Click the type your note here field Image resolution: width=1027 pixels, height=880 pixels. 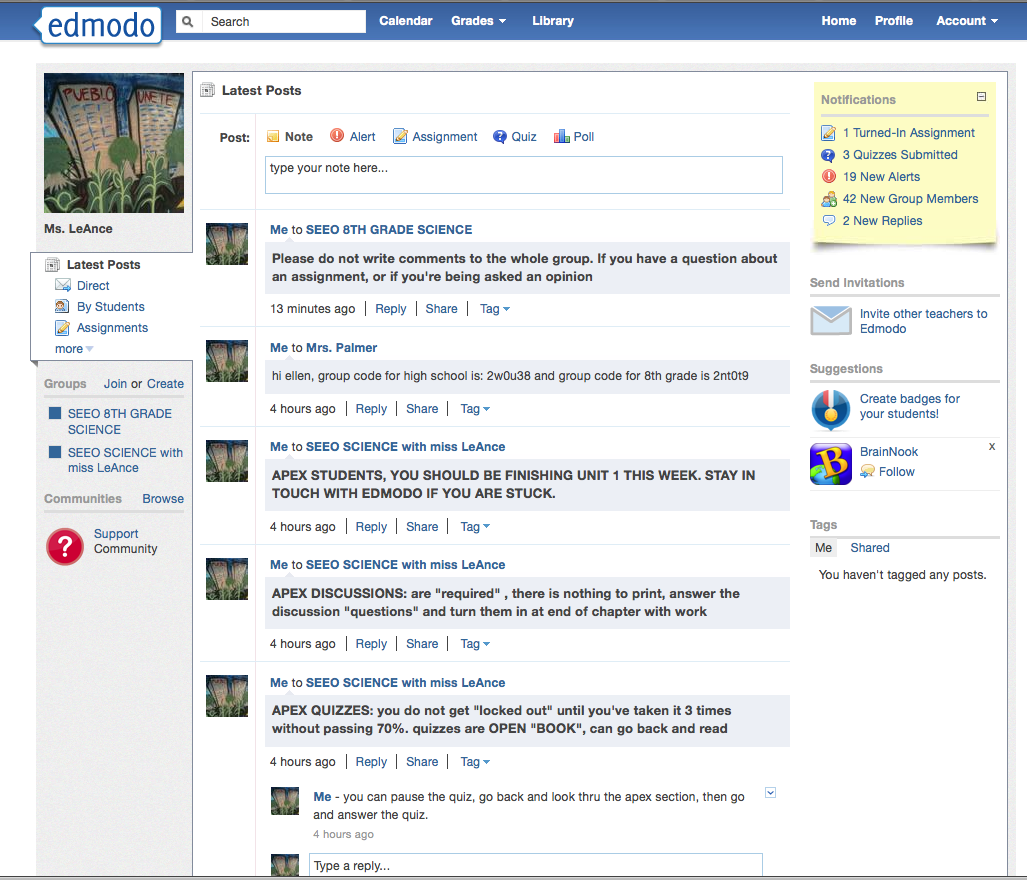(x=523, y=175)
